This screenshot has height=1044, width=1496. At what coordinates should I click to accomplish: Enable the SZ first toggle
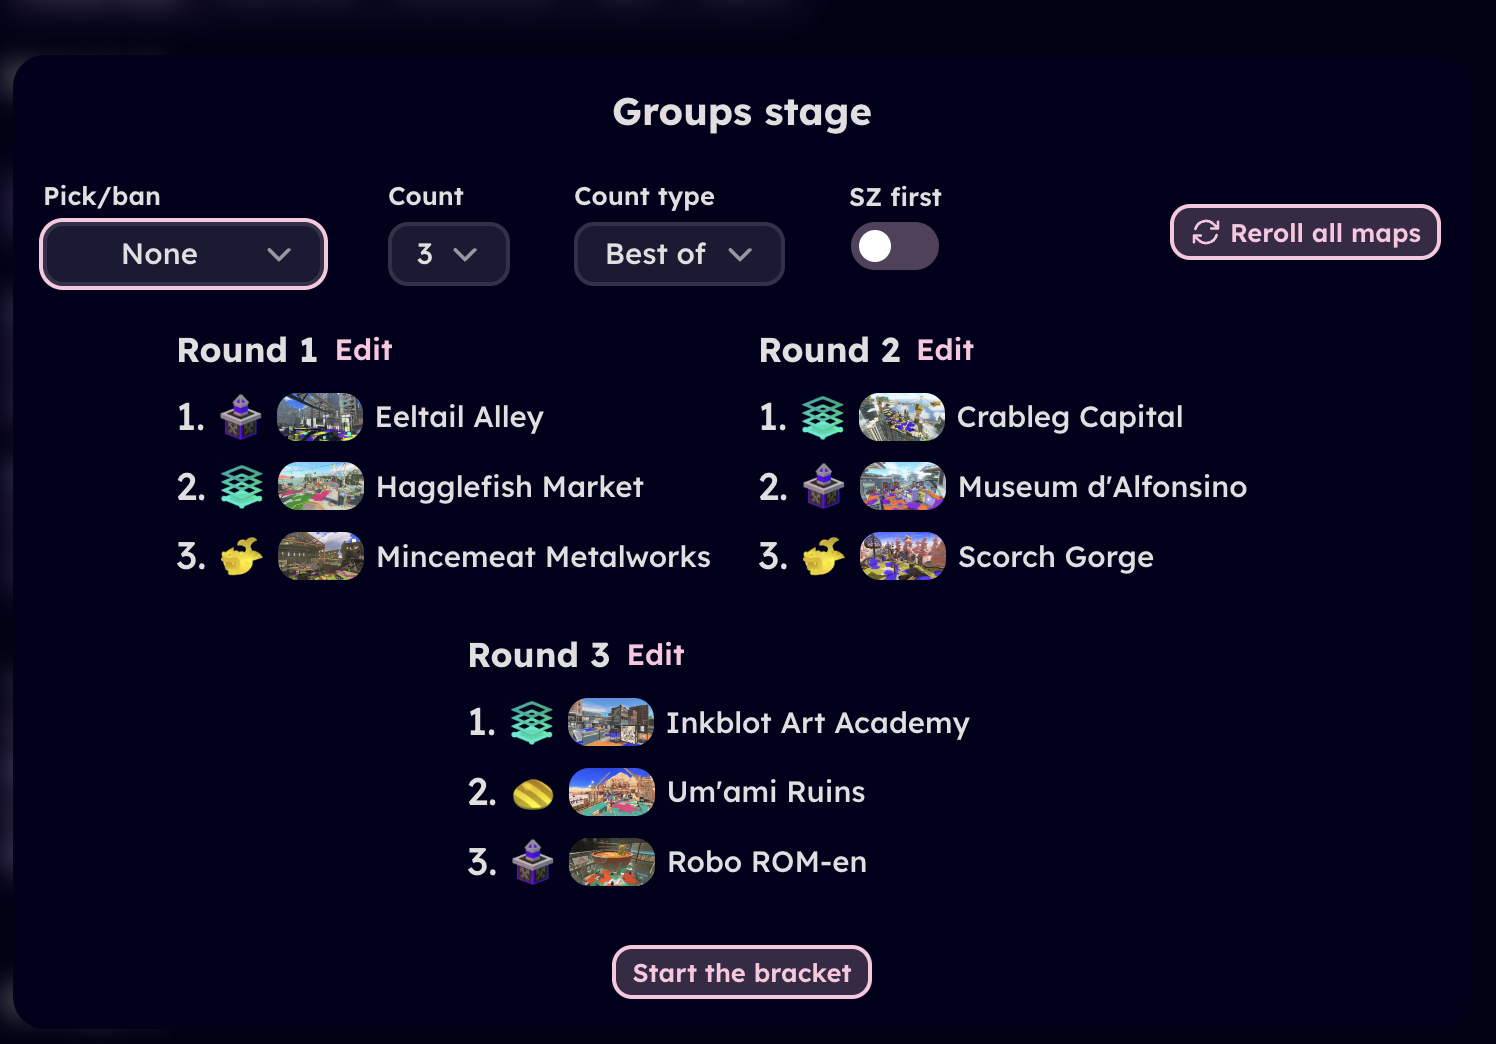(x=894, y=246)
